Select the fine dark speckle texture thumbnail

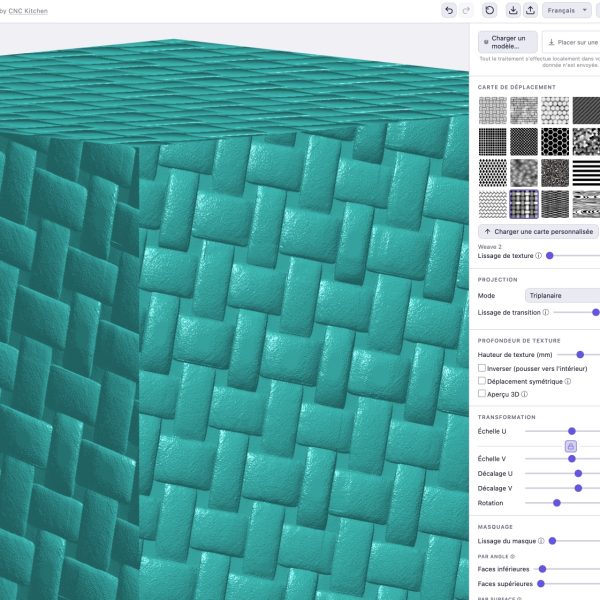point(555,173)
